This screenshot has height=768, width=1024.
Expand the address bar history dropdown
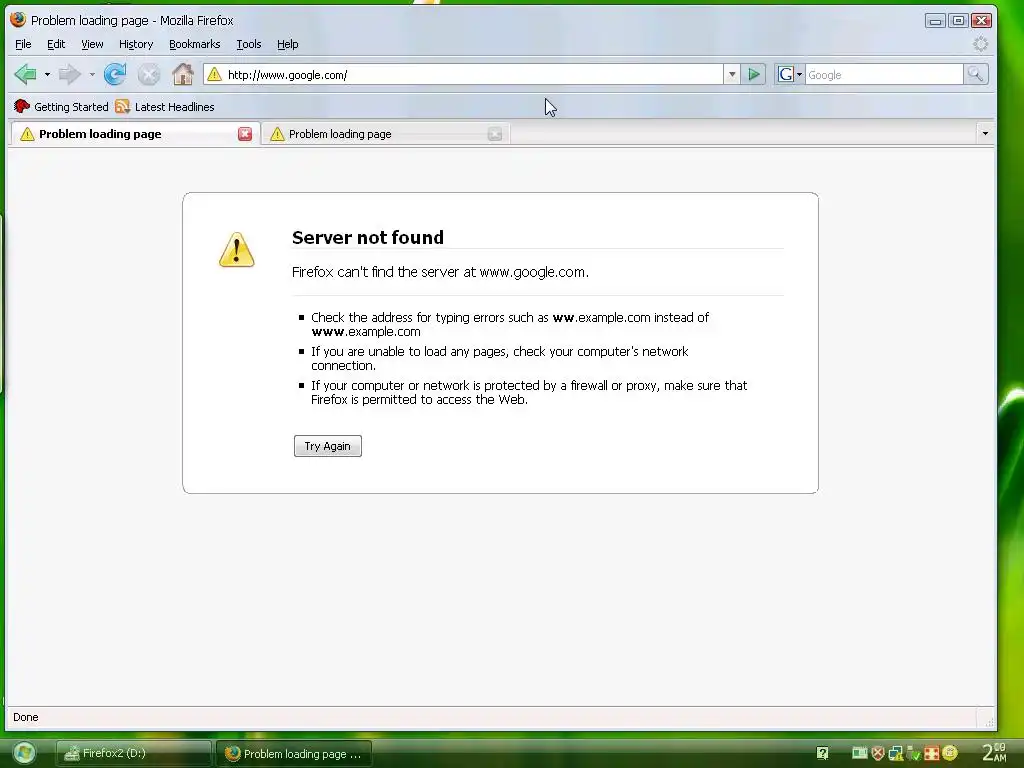pyautogui.click(x=732, y=74)
